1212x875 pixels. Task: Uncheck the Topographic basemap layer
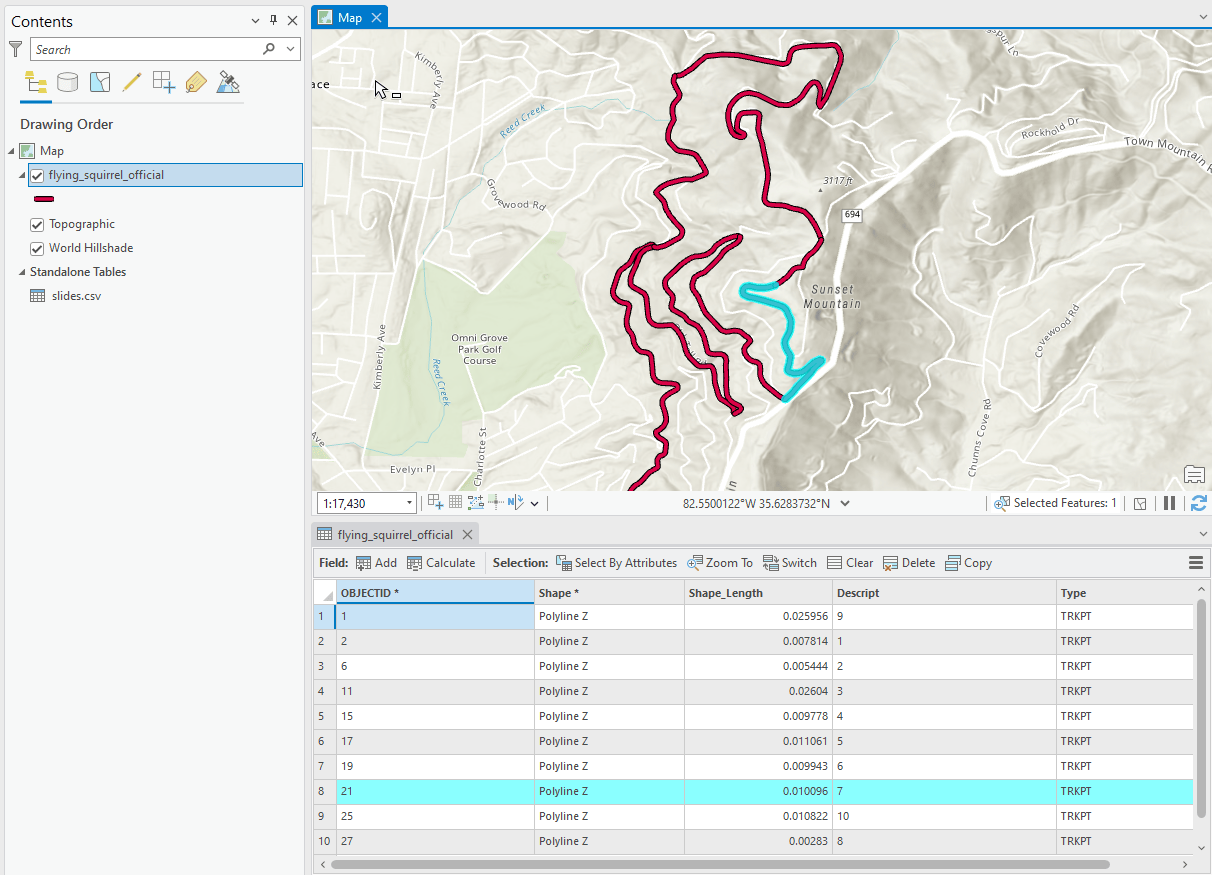[x=37, y=223]
